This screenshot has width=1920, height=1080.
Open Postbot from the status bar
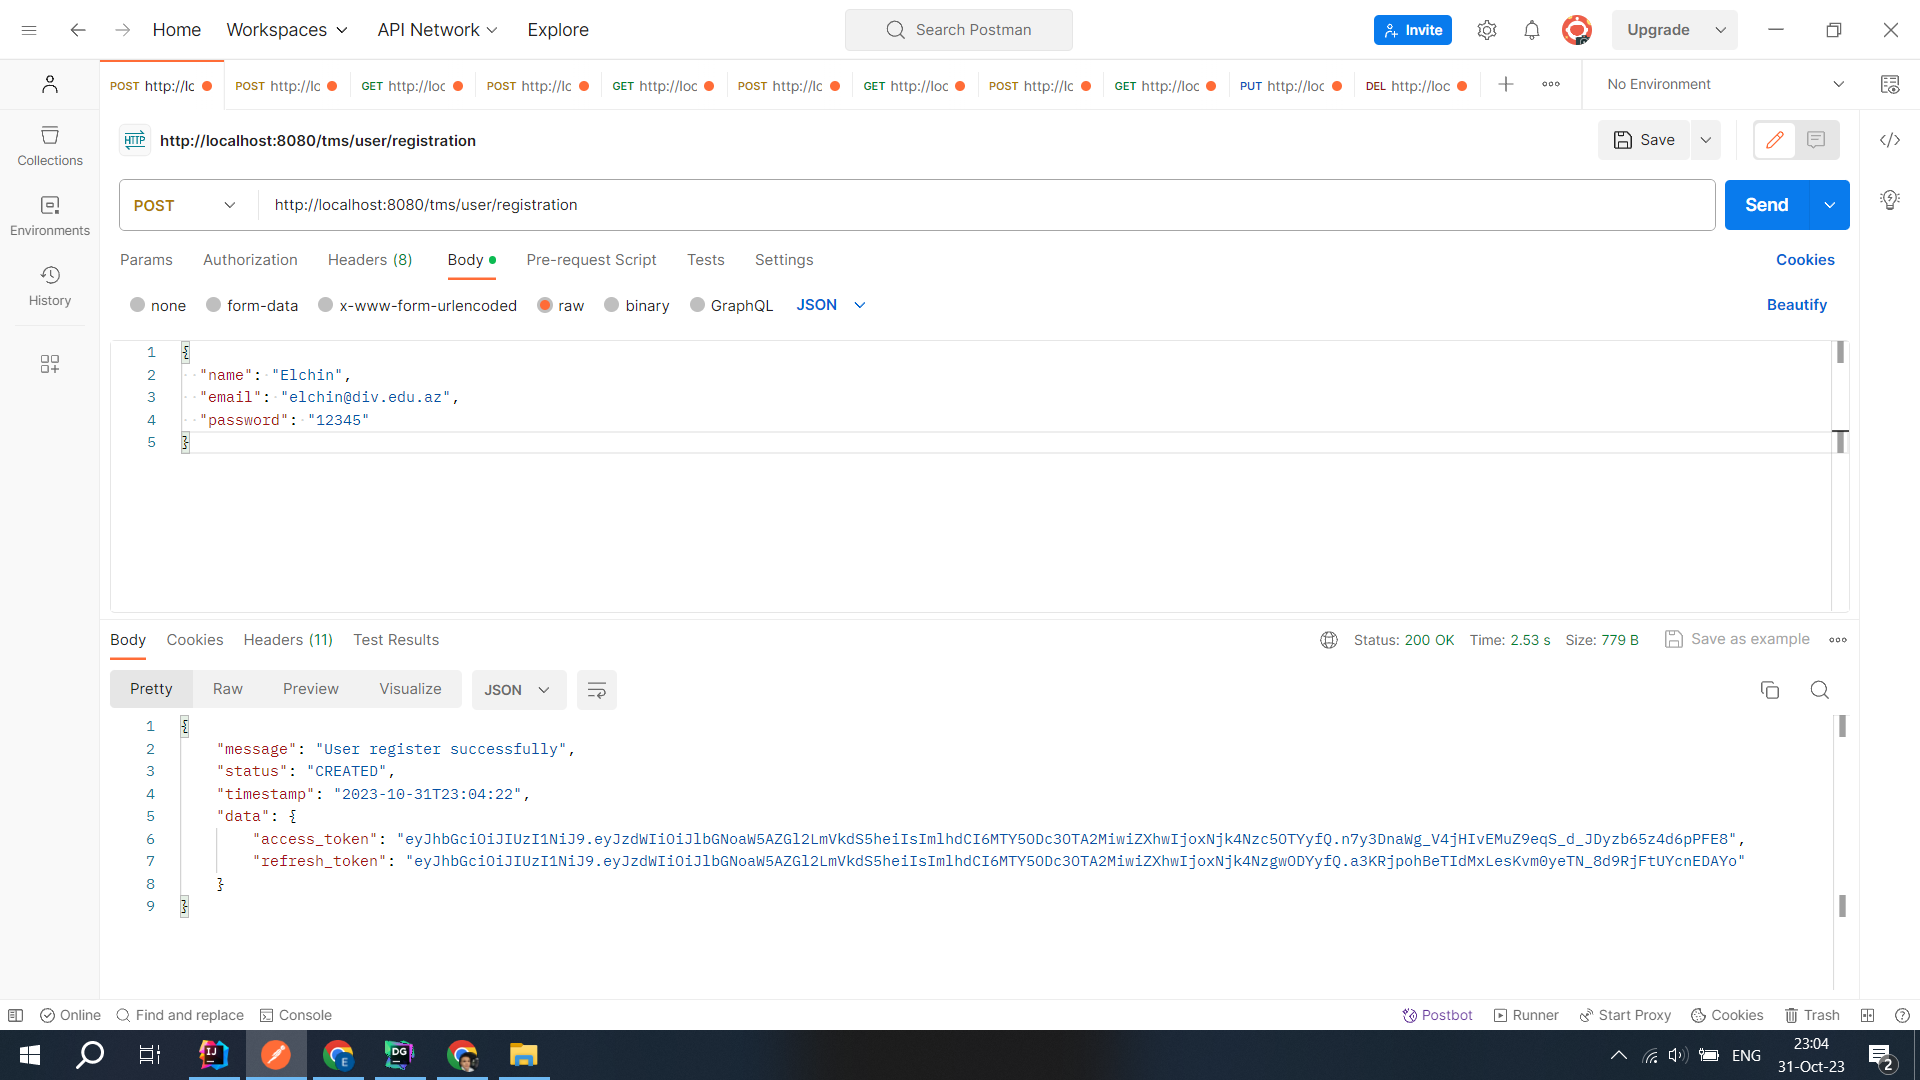pyautogui.click(x=1437, y=1015)
